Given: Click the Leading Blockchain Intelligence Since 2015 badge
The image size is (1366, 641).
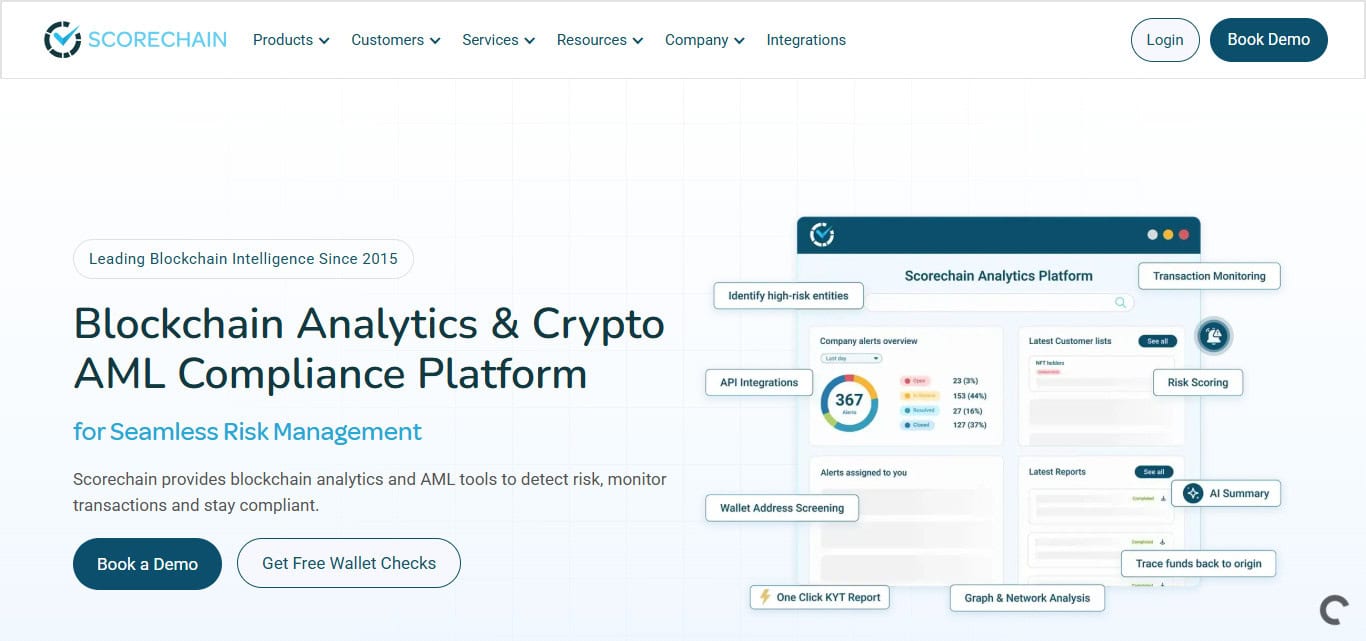Looking at the screenshot, I should point(243,259).
